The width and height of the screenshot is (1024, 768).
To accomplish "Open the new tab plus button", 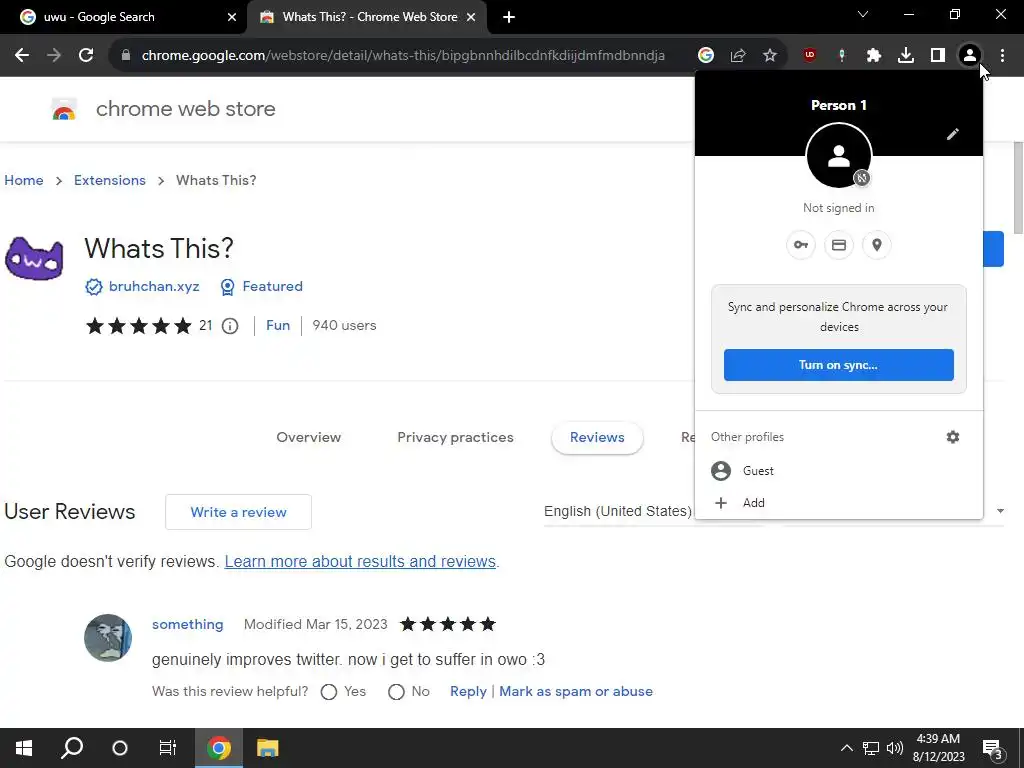I will (509, 17).
